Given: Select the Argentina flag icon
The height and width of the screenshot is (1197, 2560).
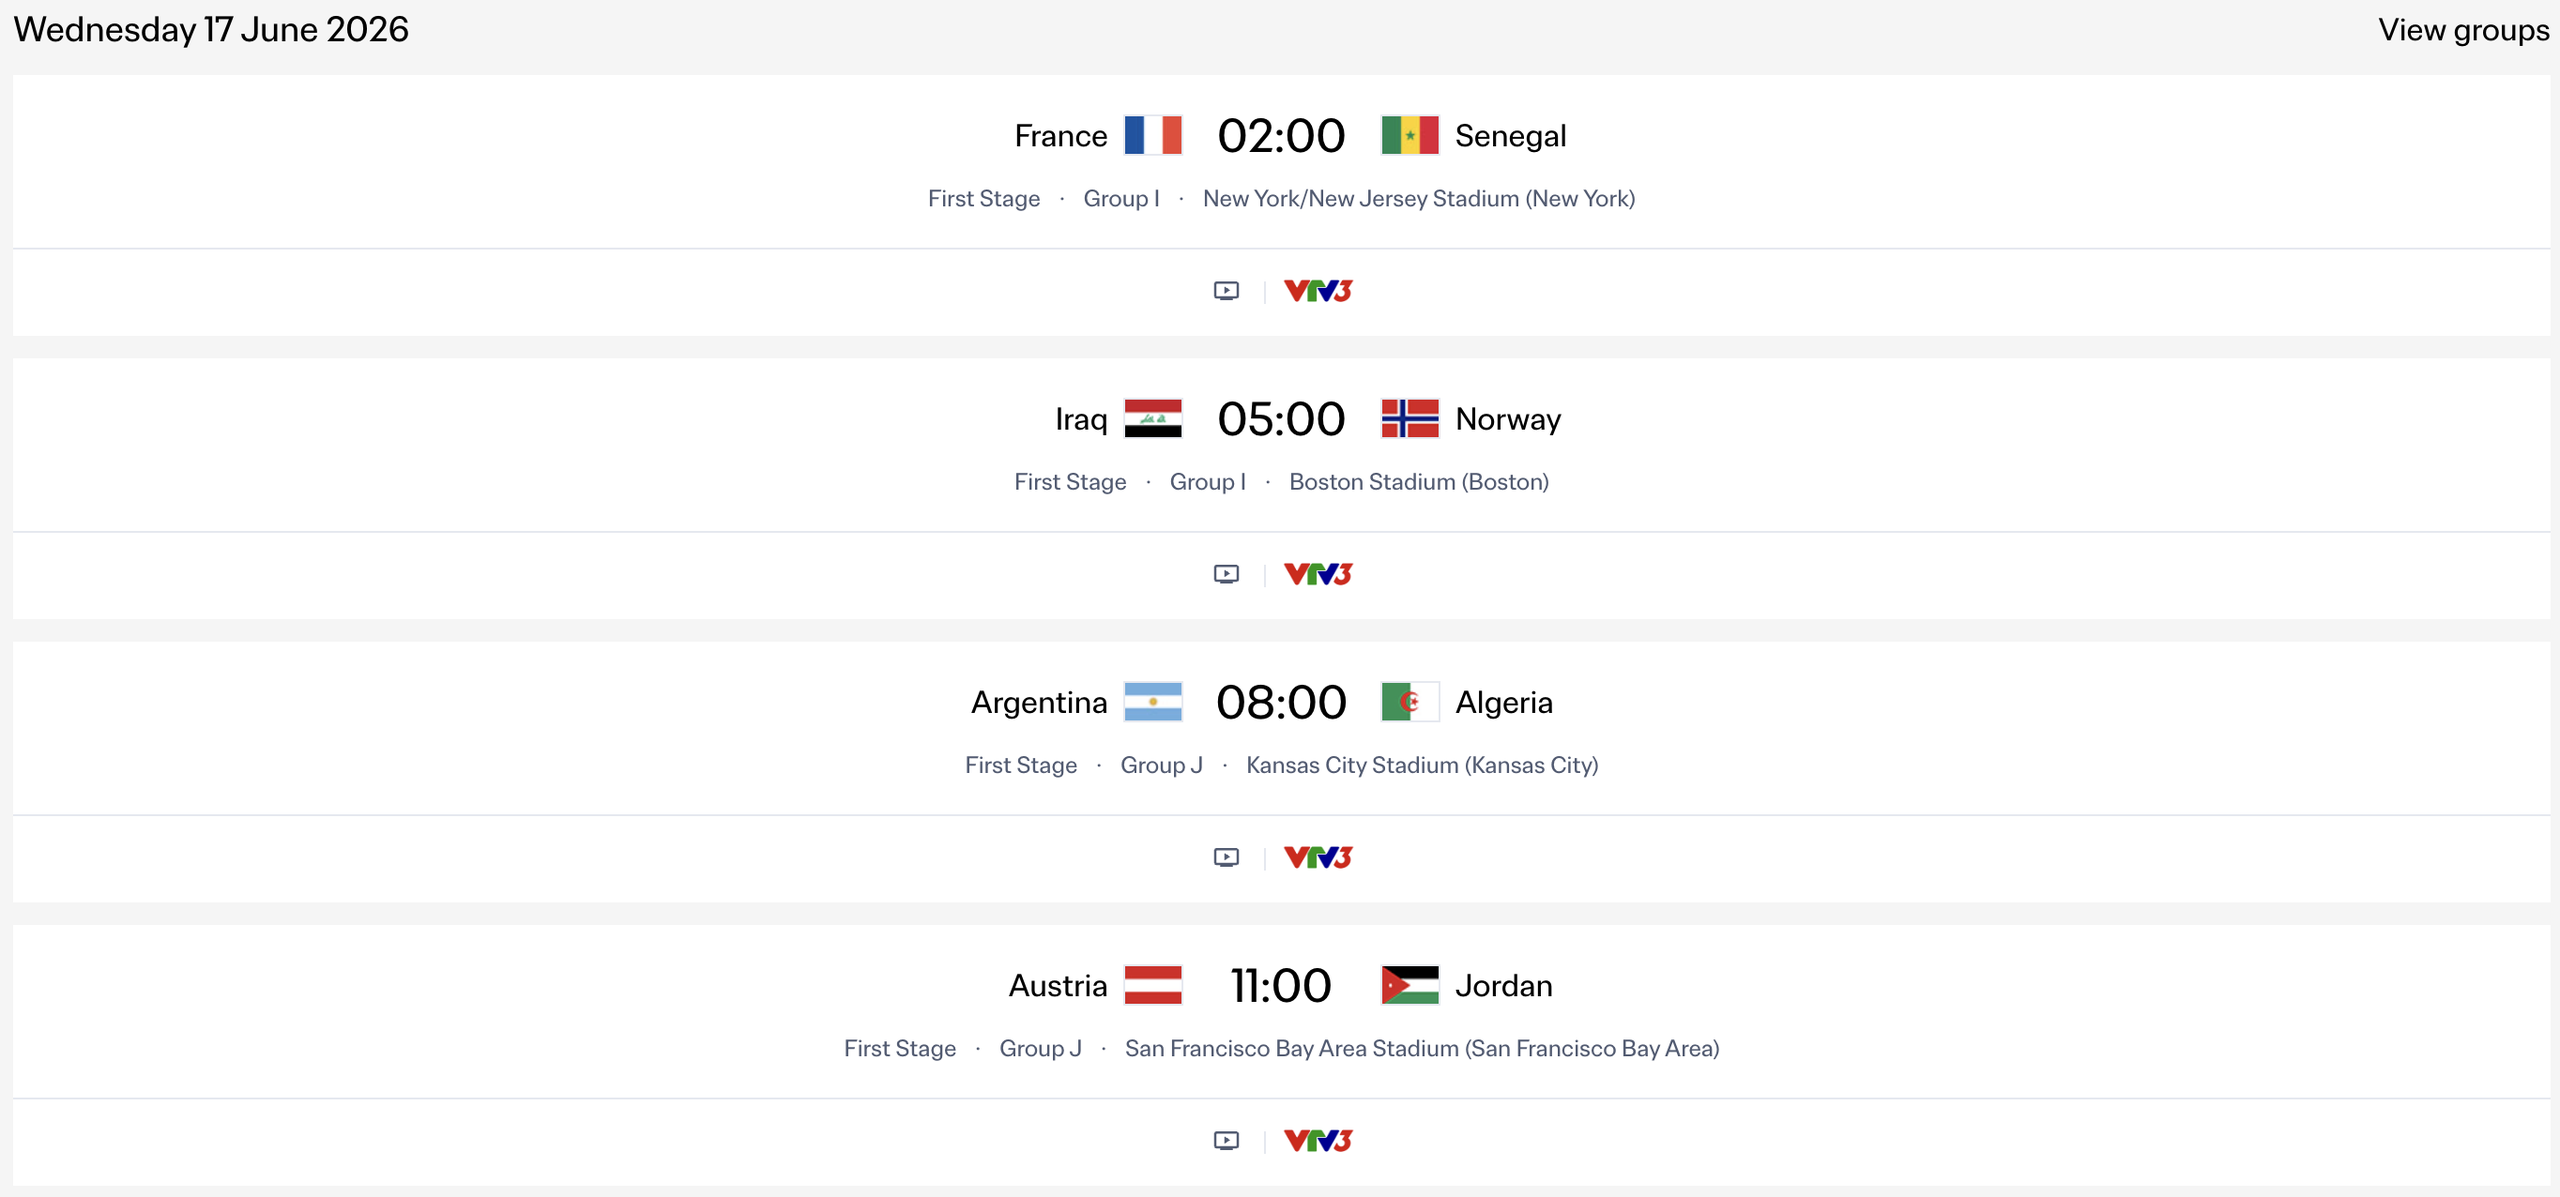Looking at the screenshot, I should point(1155,701).
